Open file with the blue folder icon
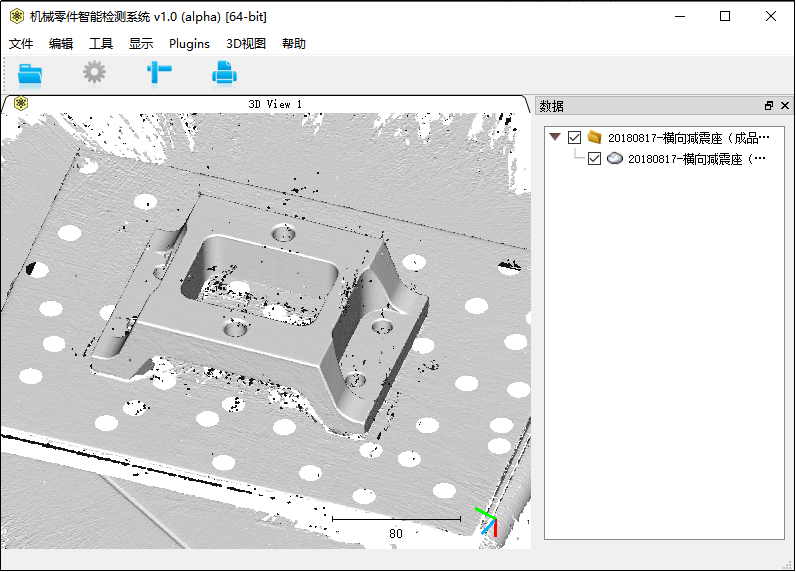796x572 pixels. click(29, 74)
